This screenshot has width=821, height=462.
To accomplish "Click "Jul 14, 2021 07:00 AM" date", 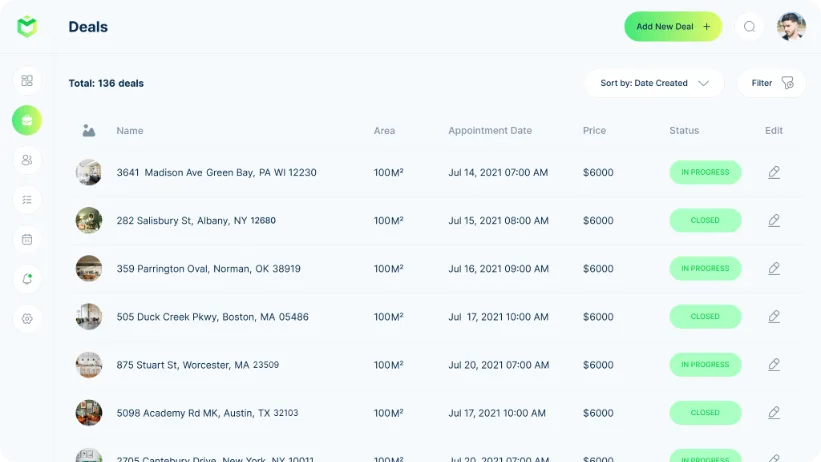I will pyautogui.click(x=498, y=172).
